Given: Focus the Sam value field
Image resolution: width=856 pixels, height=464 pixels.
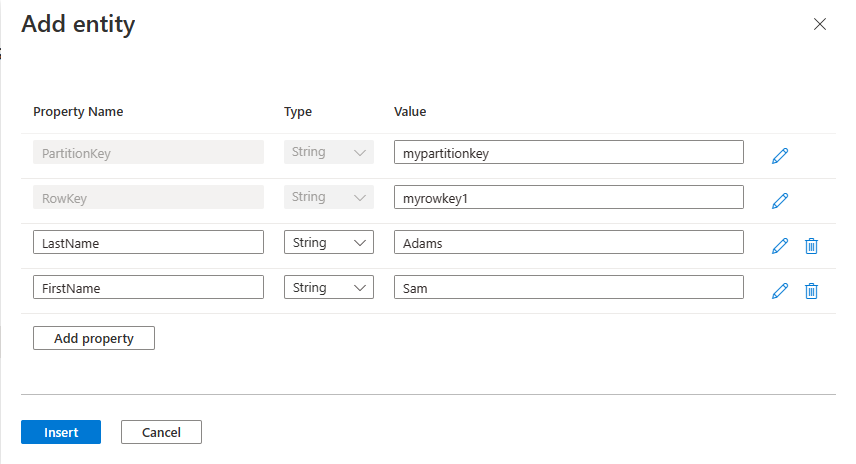Looking at the screenshot, I should click(x=569, y=287).
